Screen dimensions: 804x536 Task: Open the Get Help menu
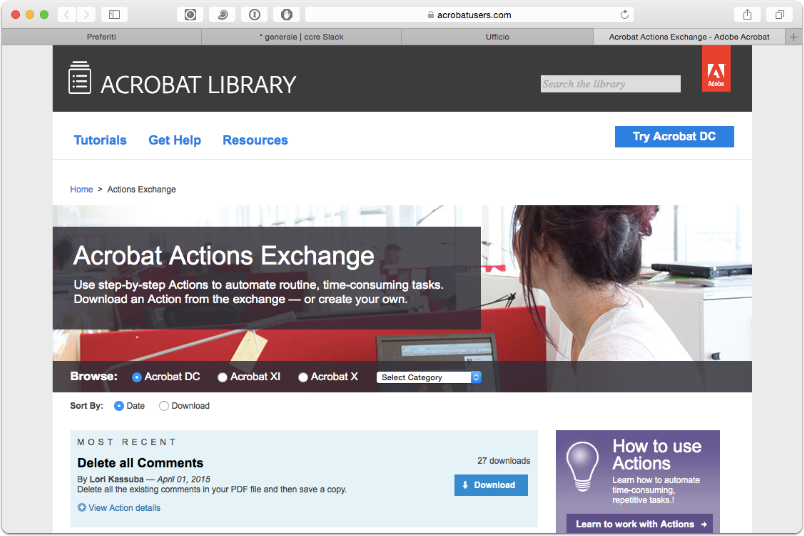click(x=174, y=140)
